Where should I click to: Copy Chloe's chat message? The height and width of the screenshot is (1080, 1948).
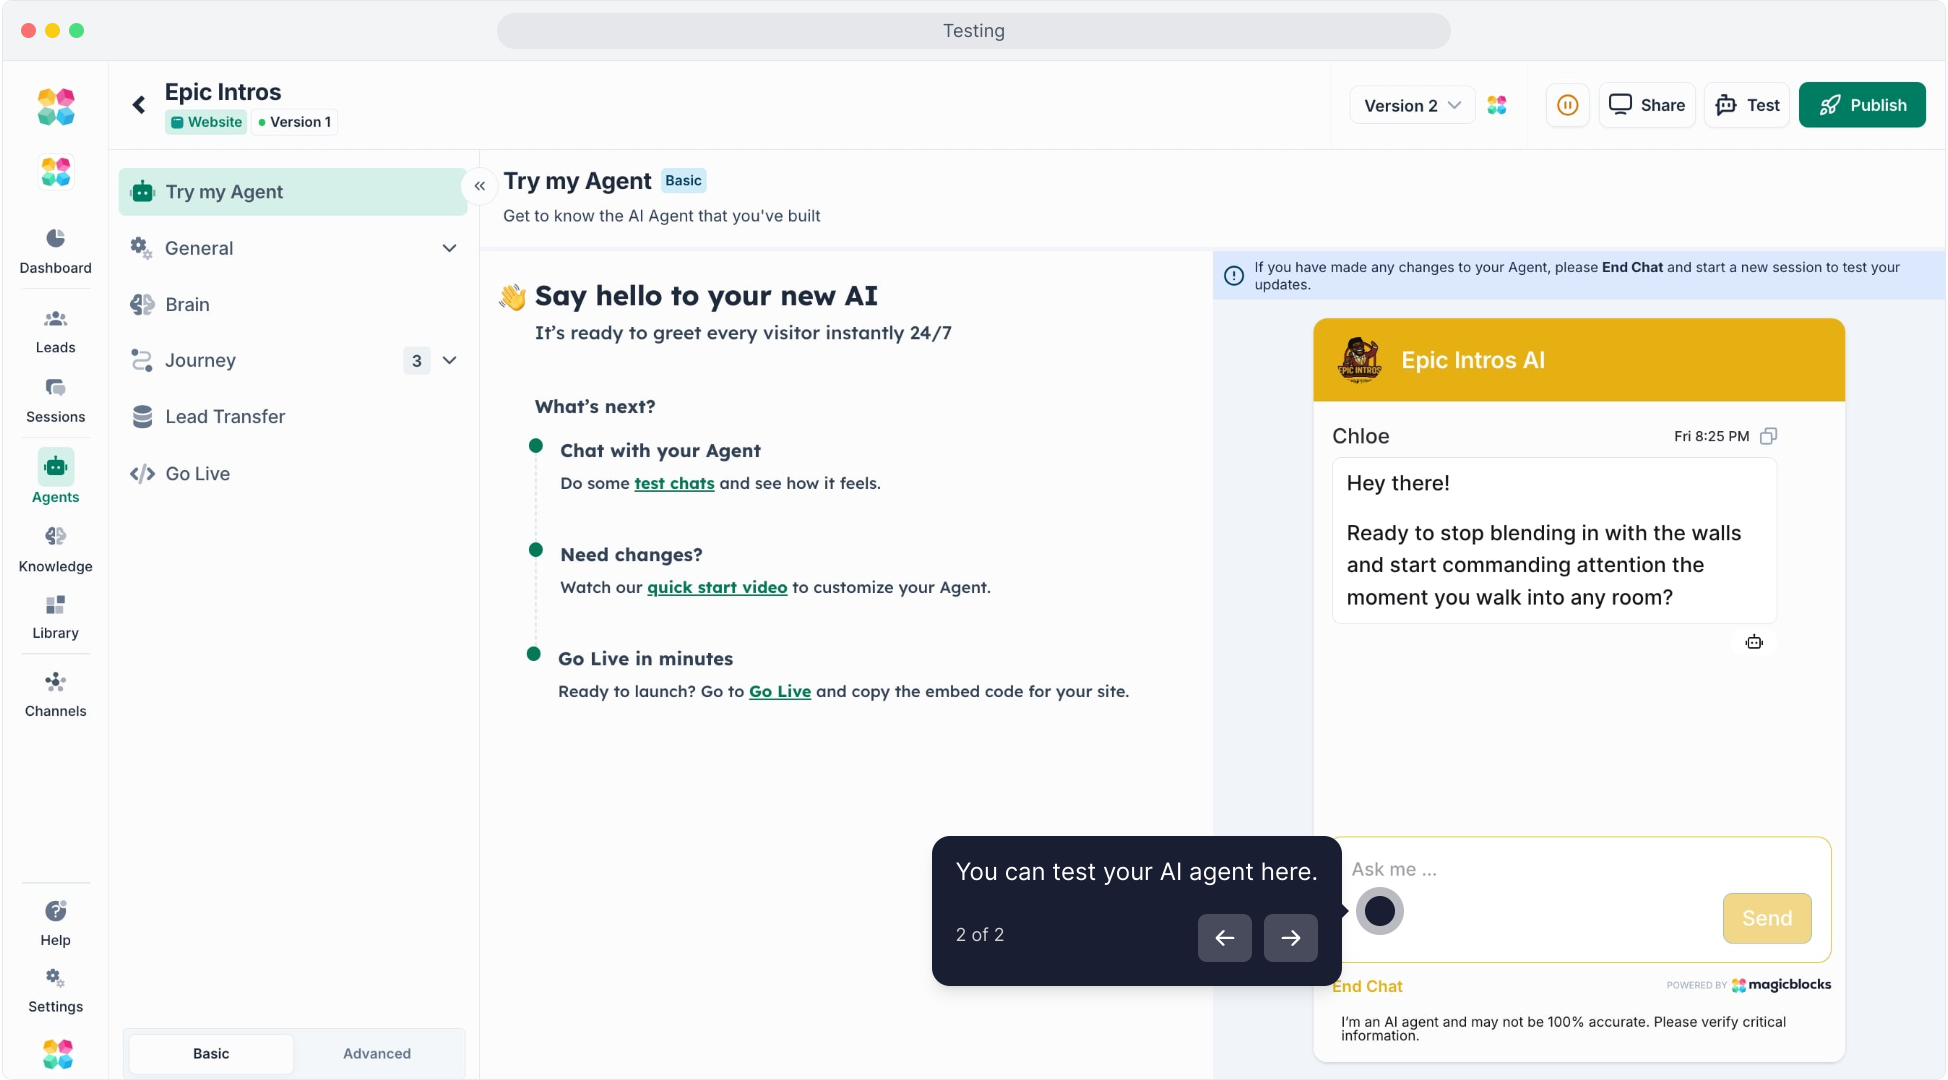point(1768,436)
